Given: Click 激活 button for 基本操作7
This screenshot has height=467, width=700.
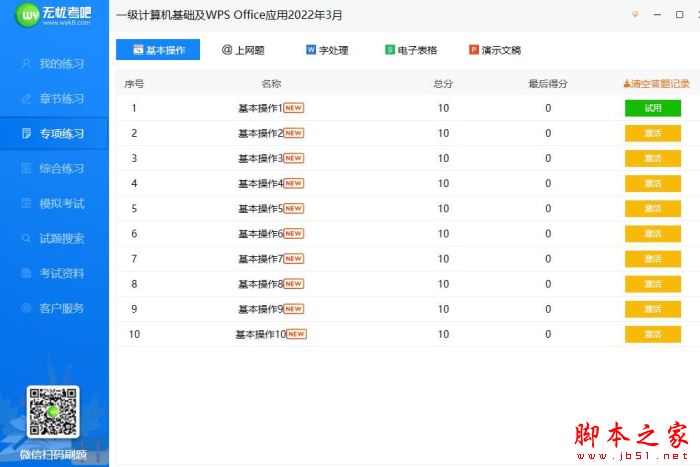Looking at the screenshot, I should pyautogui.click(x=653, y=259).
